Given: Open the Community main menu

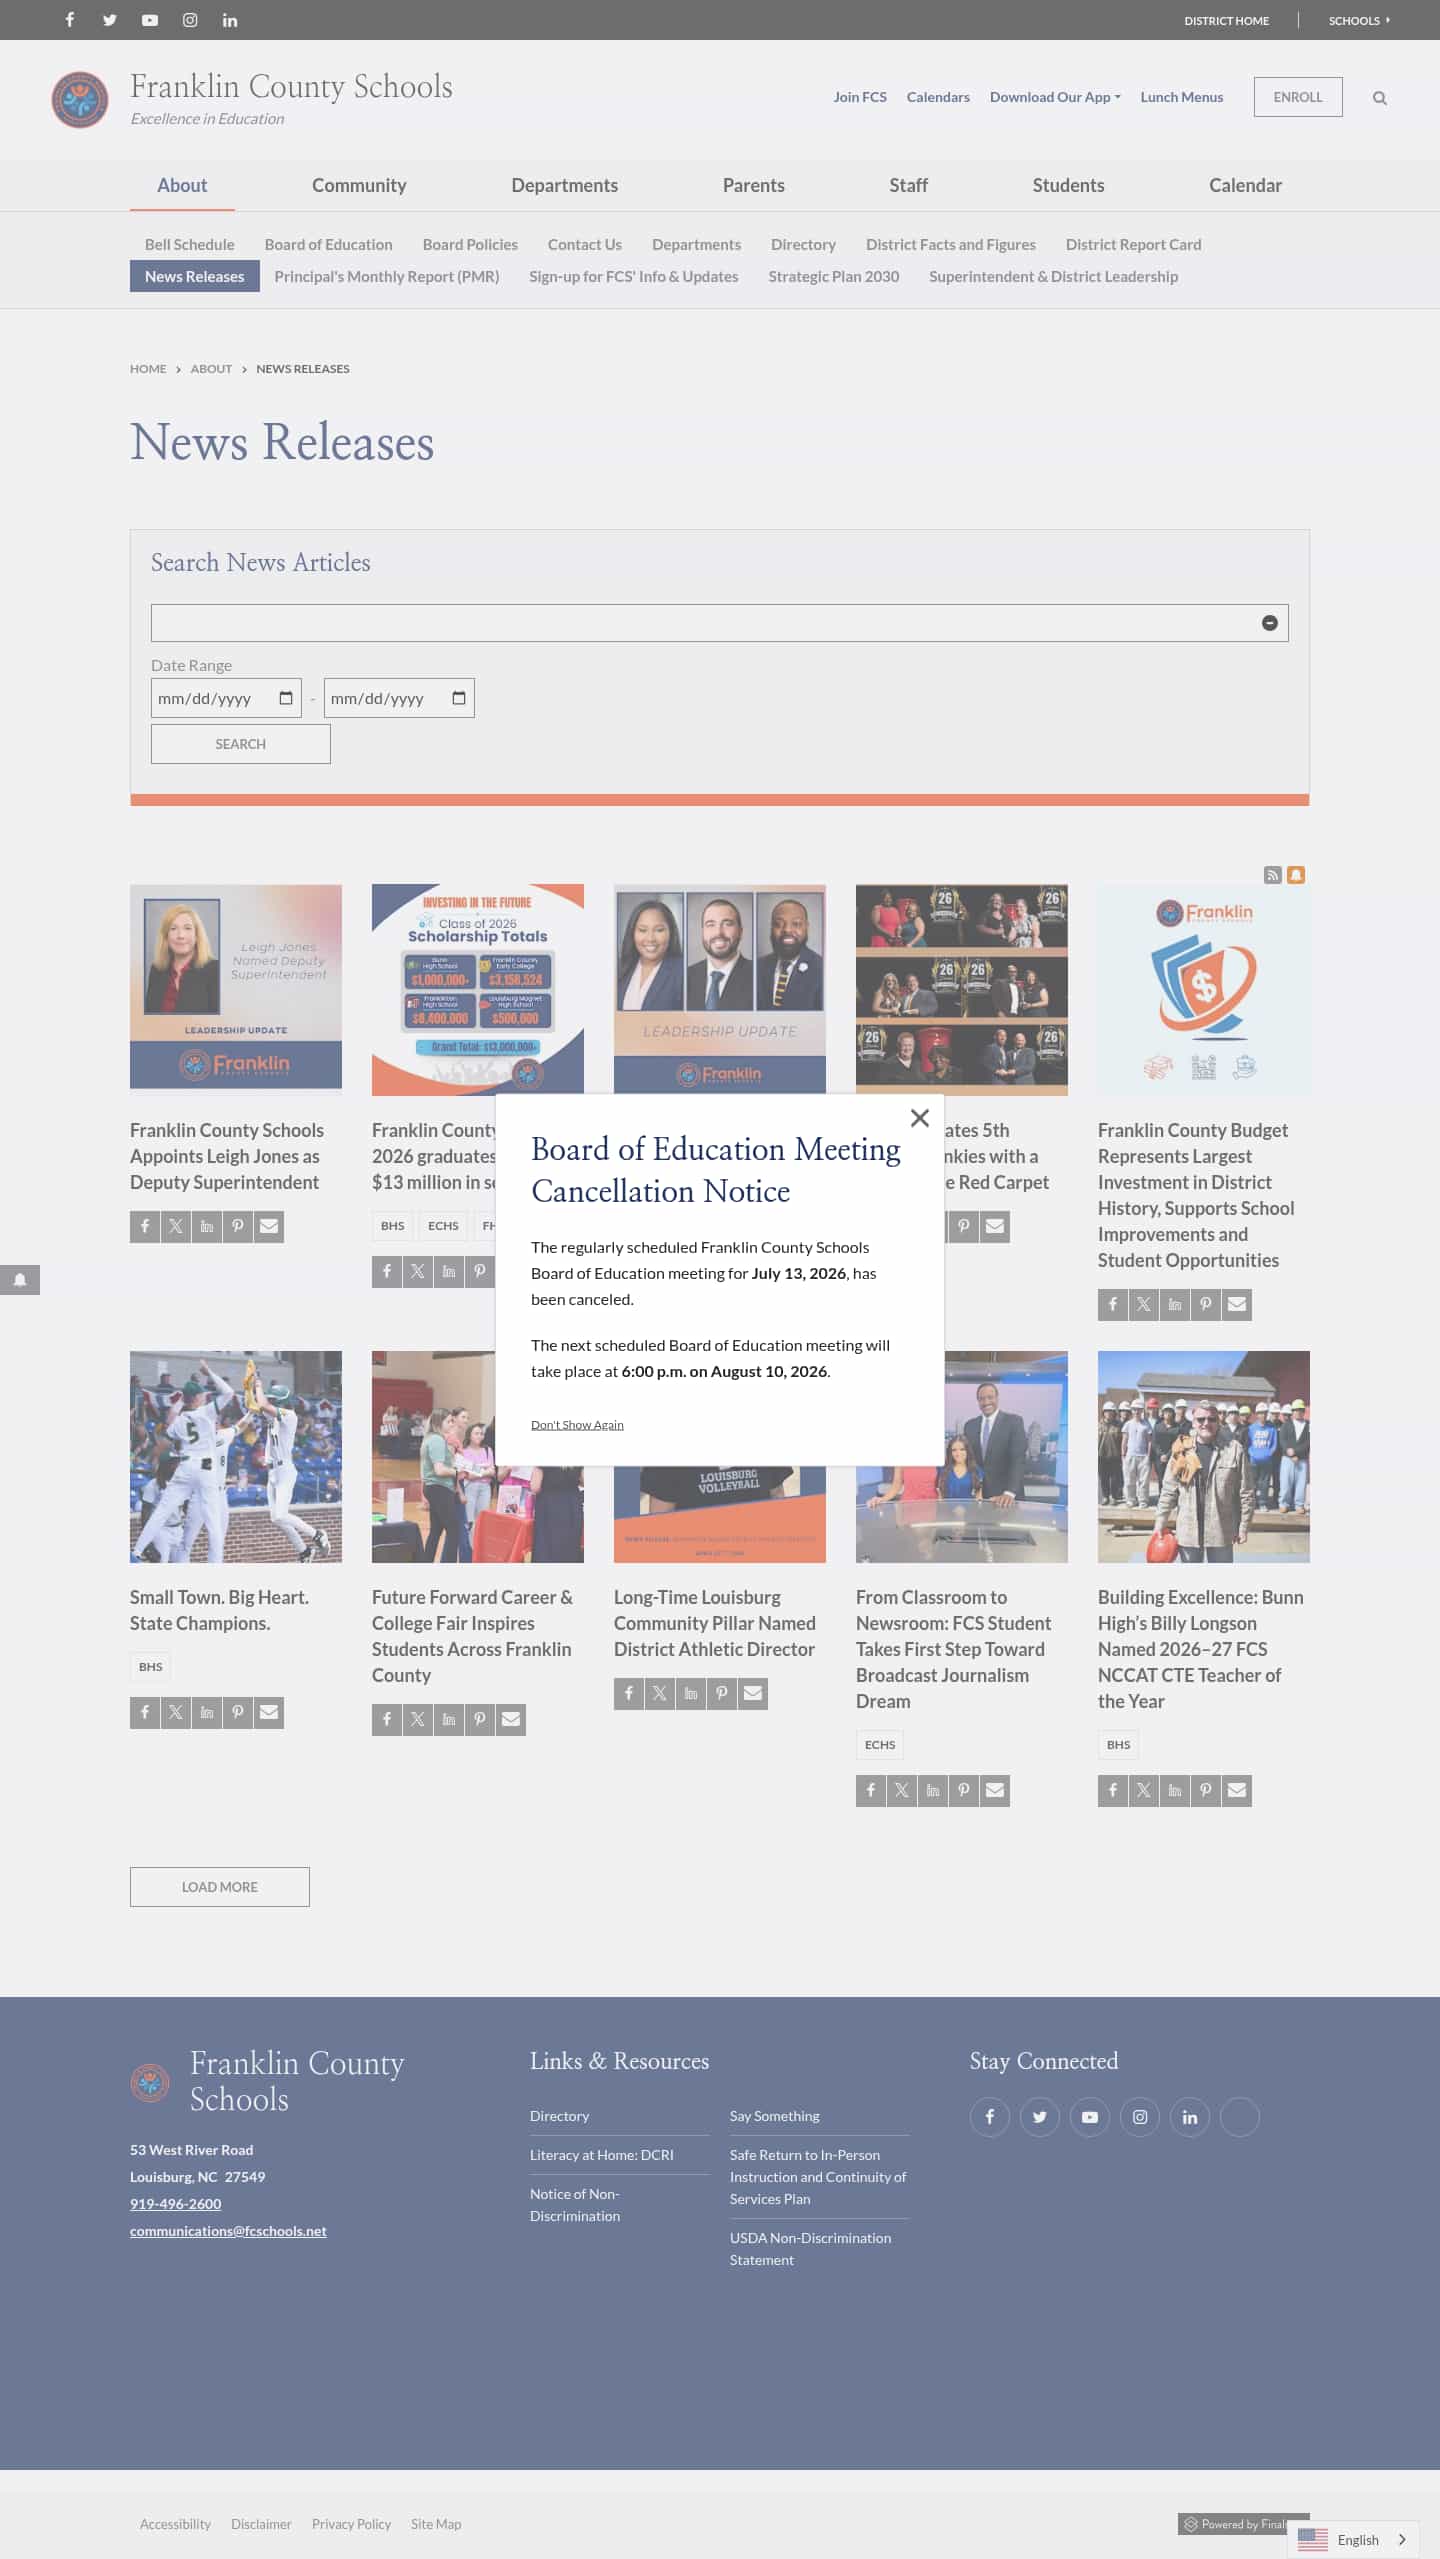Looking at the screenshot, I should click(359, 185).
